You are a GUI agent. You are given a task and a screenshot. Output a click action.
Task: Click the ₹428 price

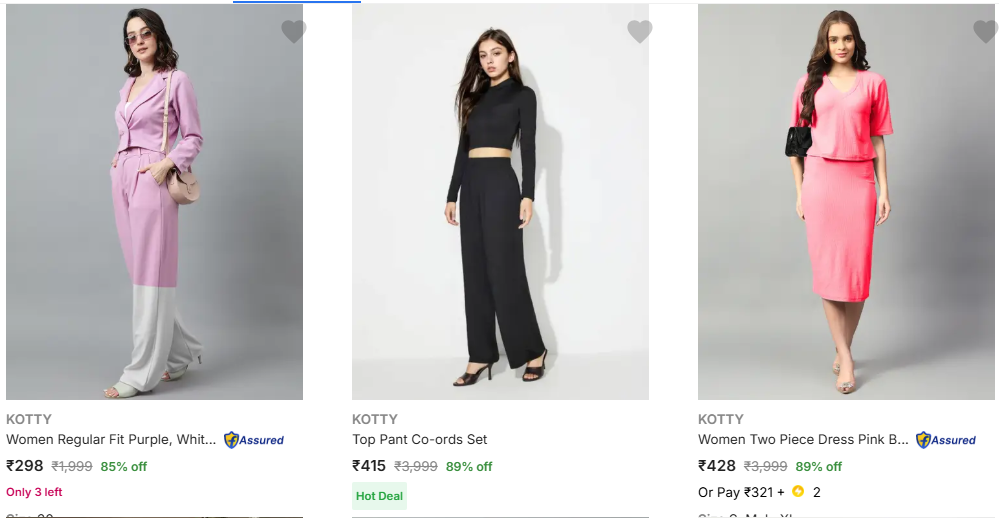[x=716, y=466]
